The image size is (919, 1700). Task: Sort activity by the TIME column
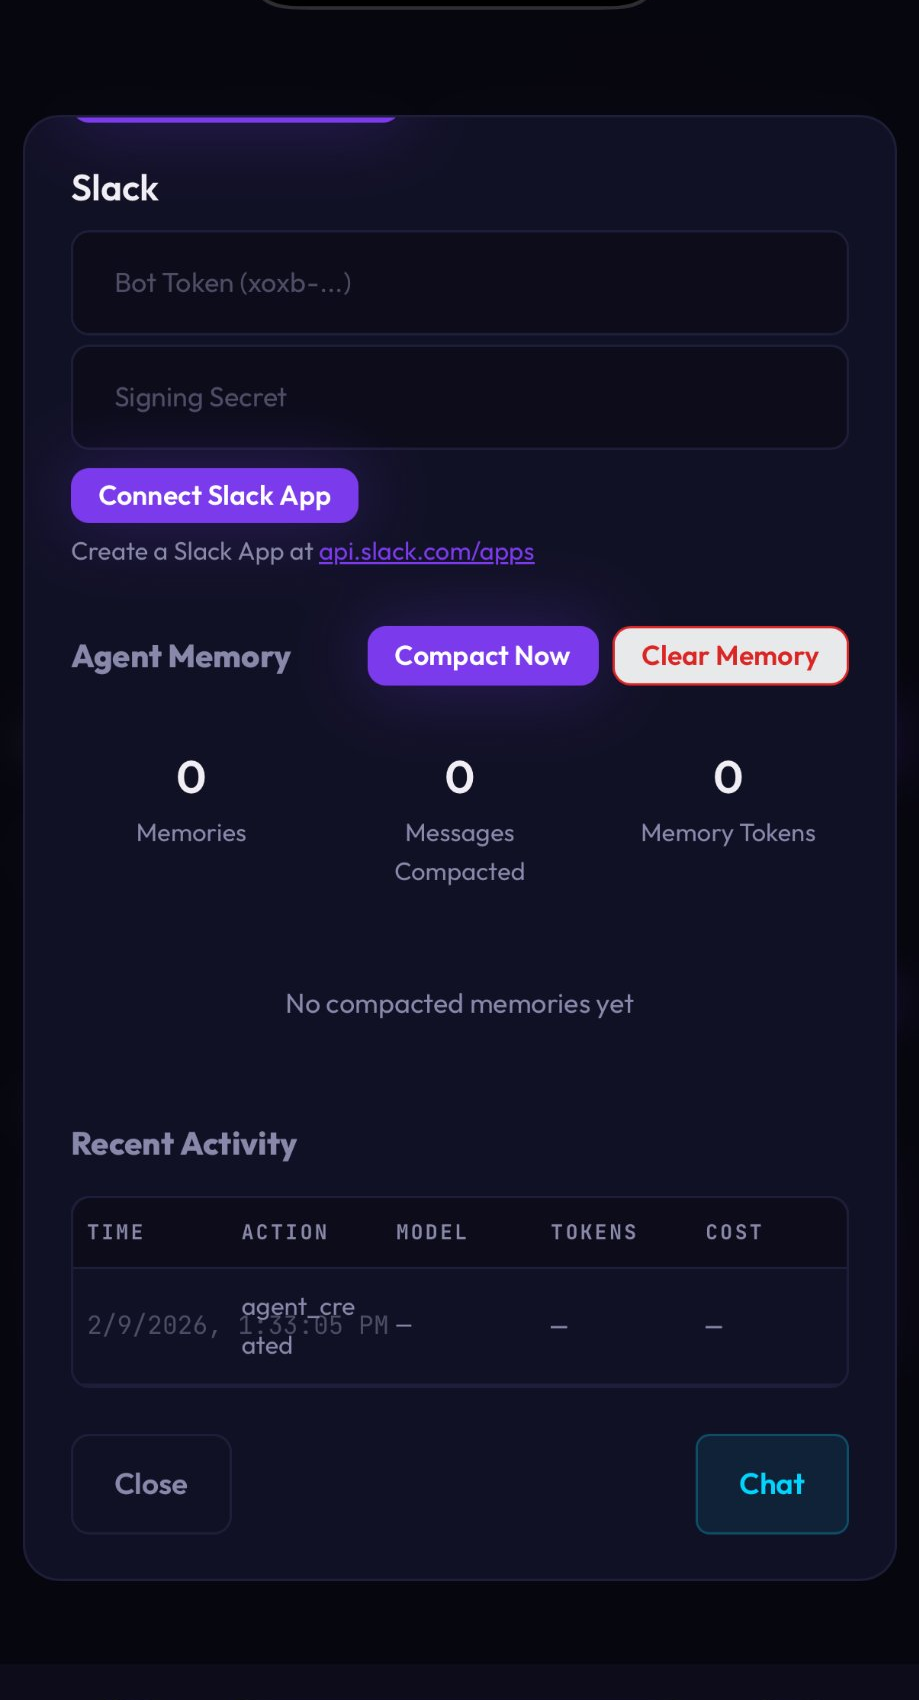click(116, 1232)
